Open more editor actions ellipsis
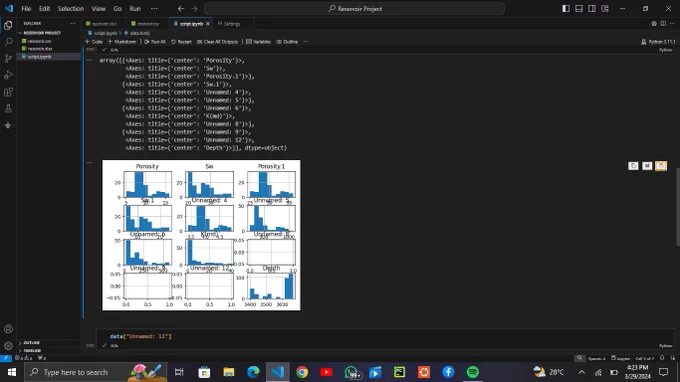The width and height of the screenshot is (680, 382). tap(672, 24)
